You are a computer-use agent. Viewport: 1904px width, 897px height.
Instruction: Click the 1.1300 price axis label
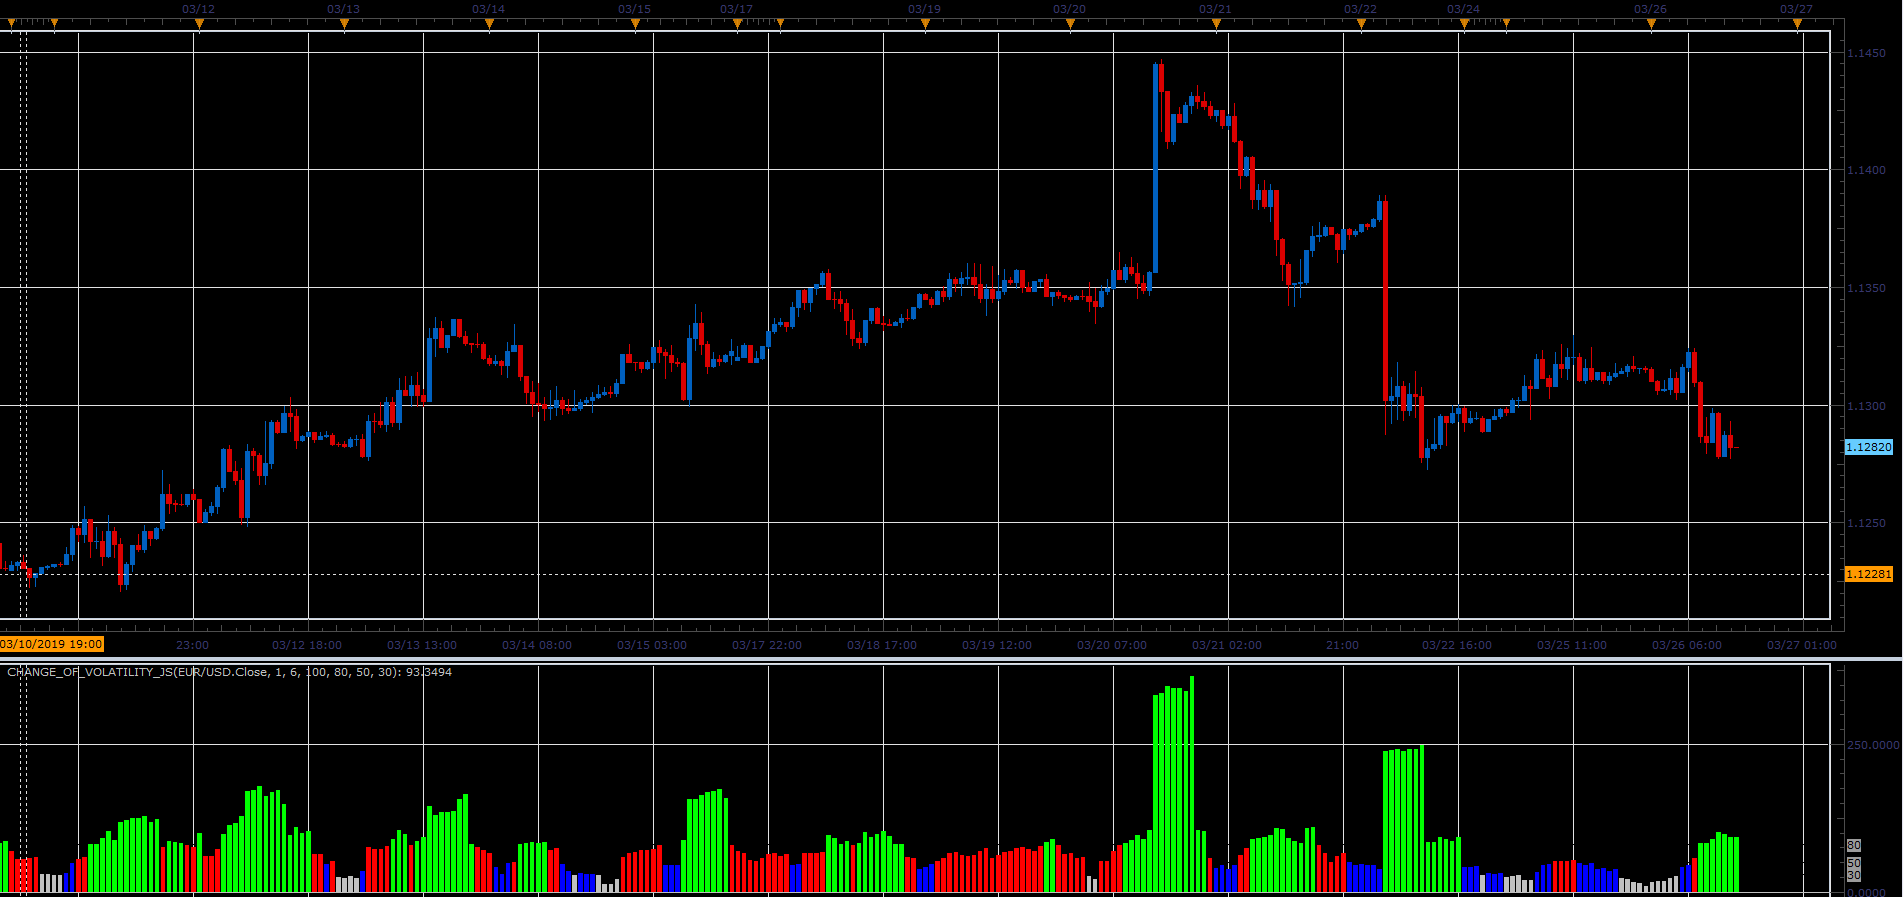pos(1866,406)
